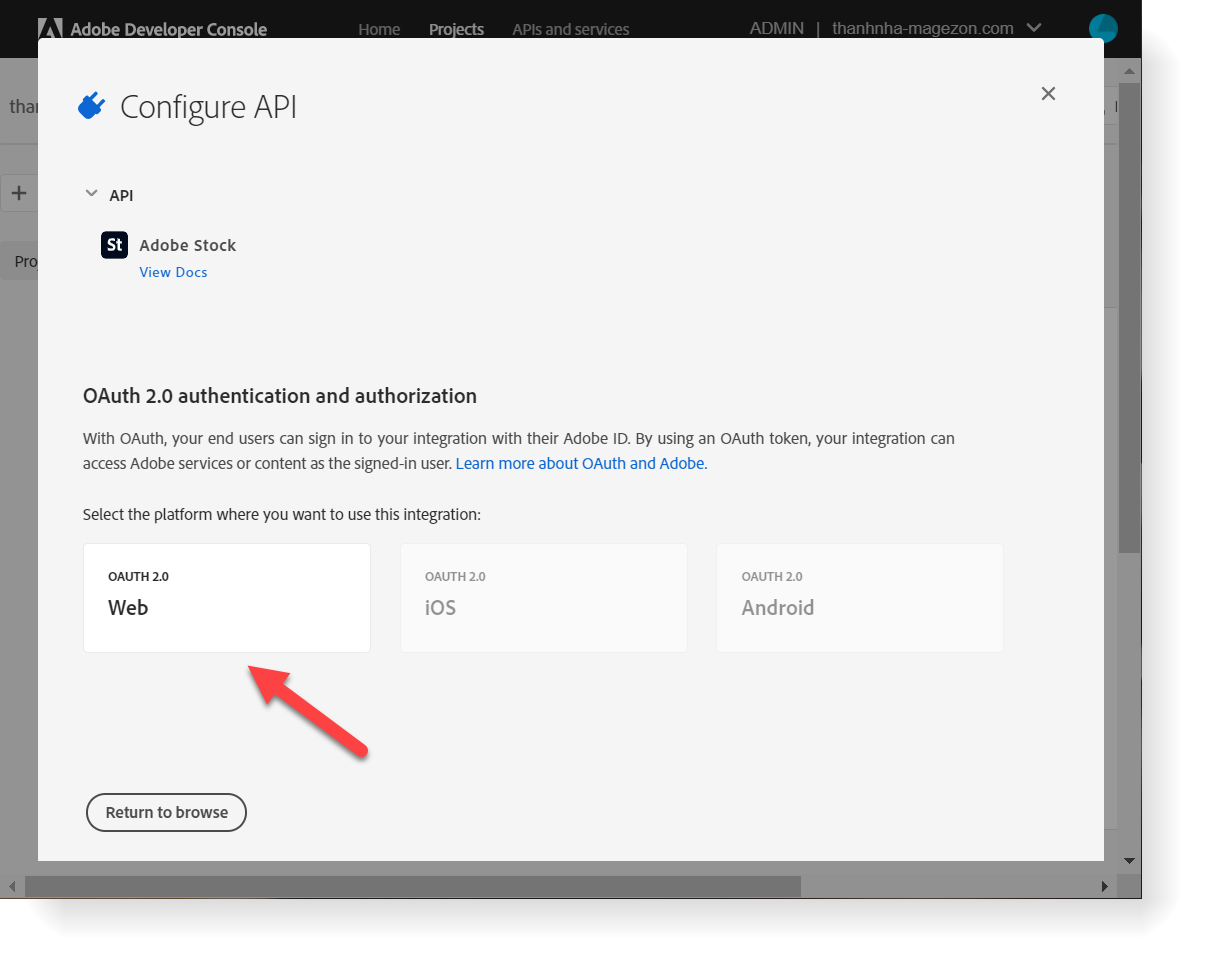Open APIs and services
Viewport: 1207px width, 964px height.
click(x=570, y=29)
